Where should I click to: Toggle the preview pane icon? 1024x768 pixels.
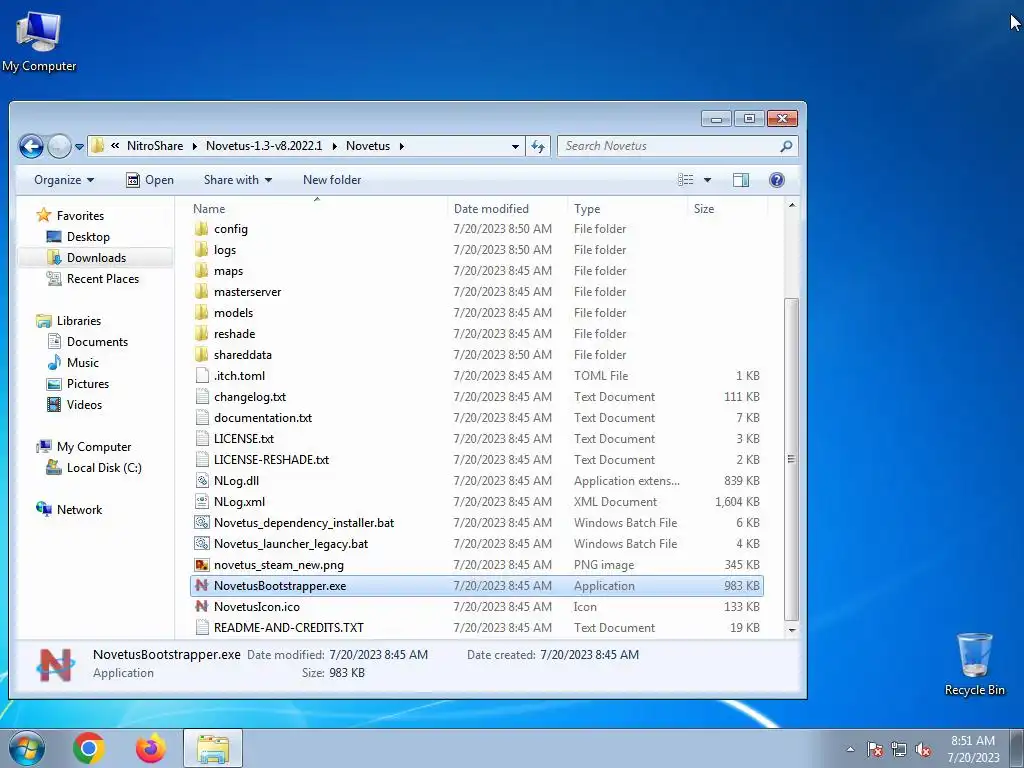click(x=741, y=180)
